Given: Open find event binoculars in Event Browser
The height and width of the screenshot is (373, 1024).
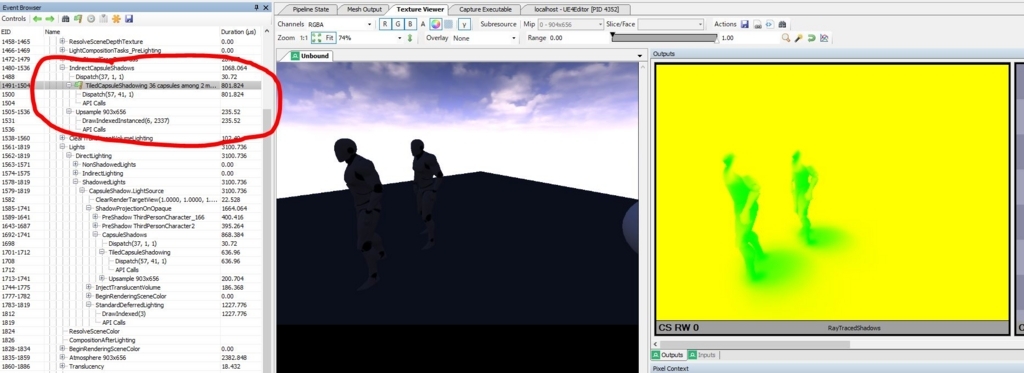Looking at the screenshot, I should tap(65, 19).
